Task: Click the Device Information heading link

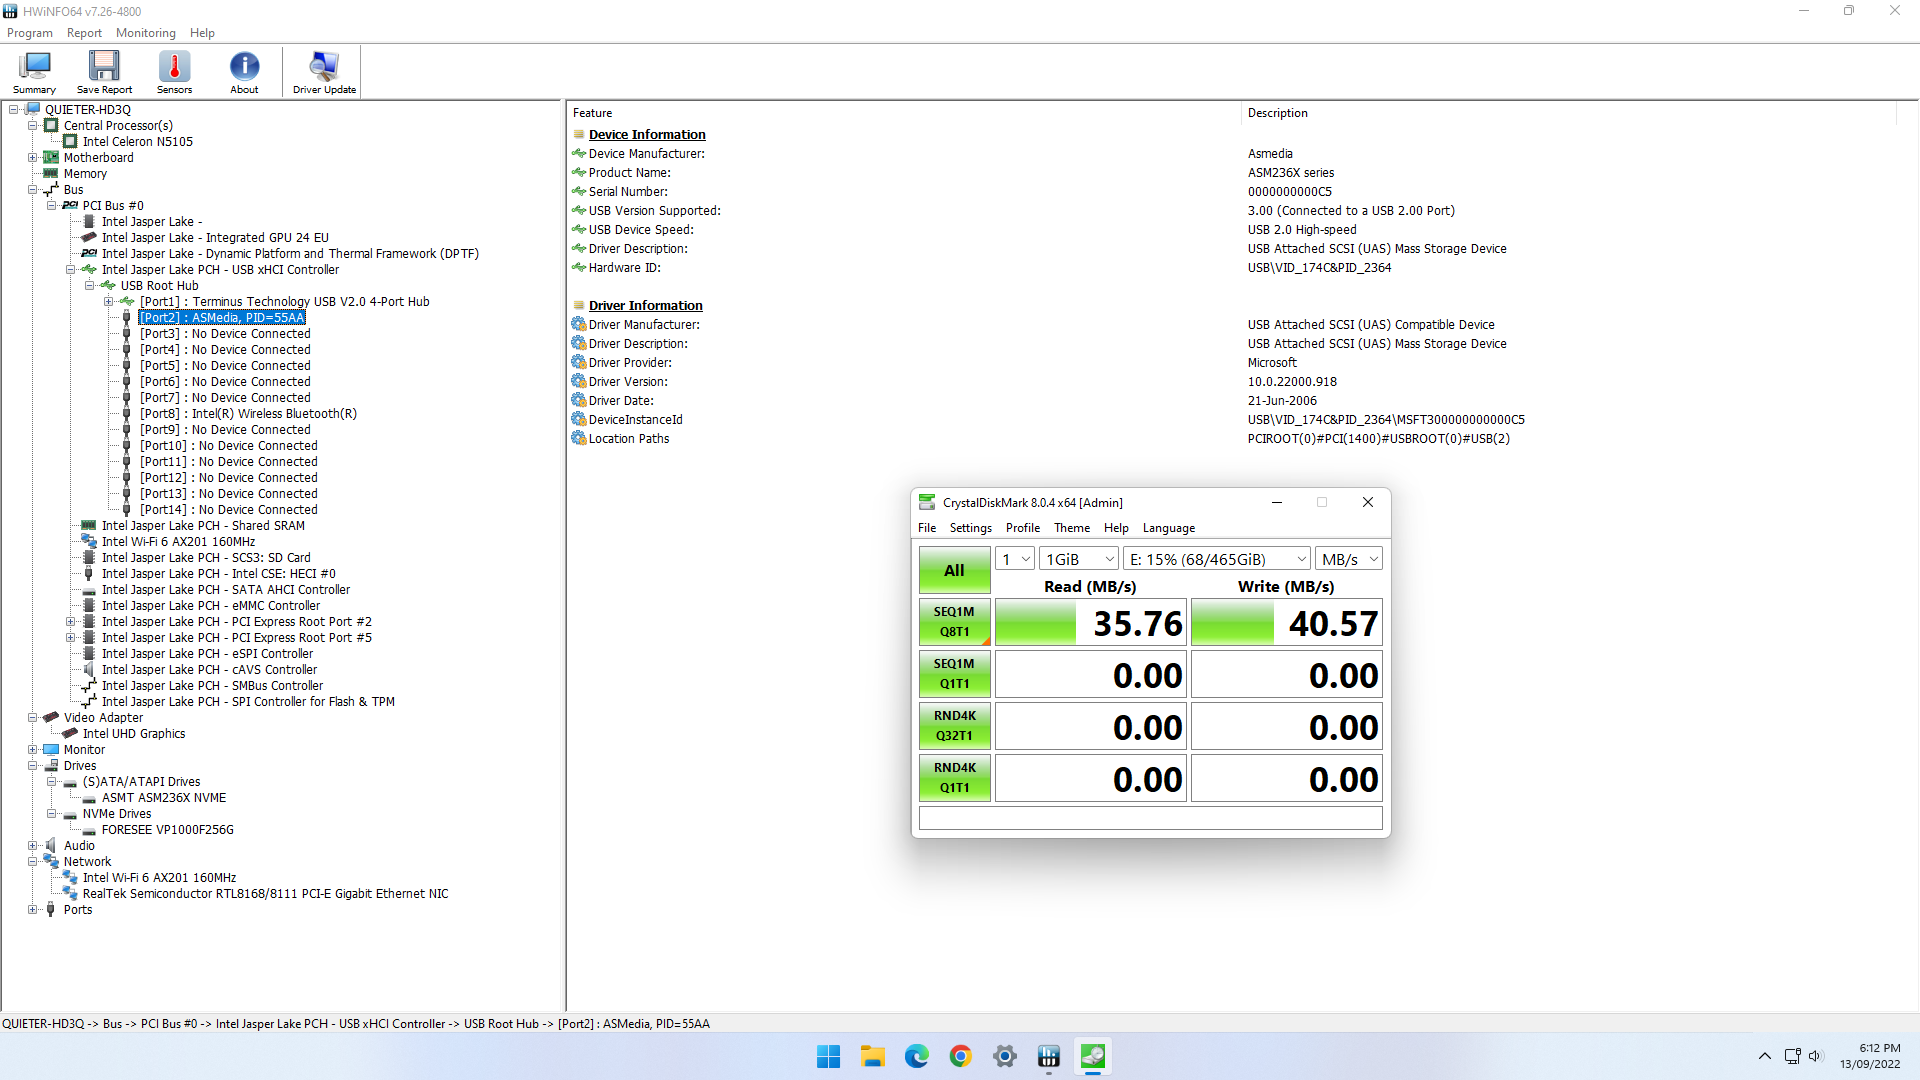Action: pos(647,135)
